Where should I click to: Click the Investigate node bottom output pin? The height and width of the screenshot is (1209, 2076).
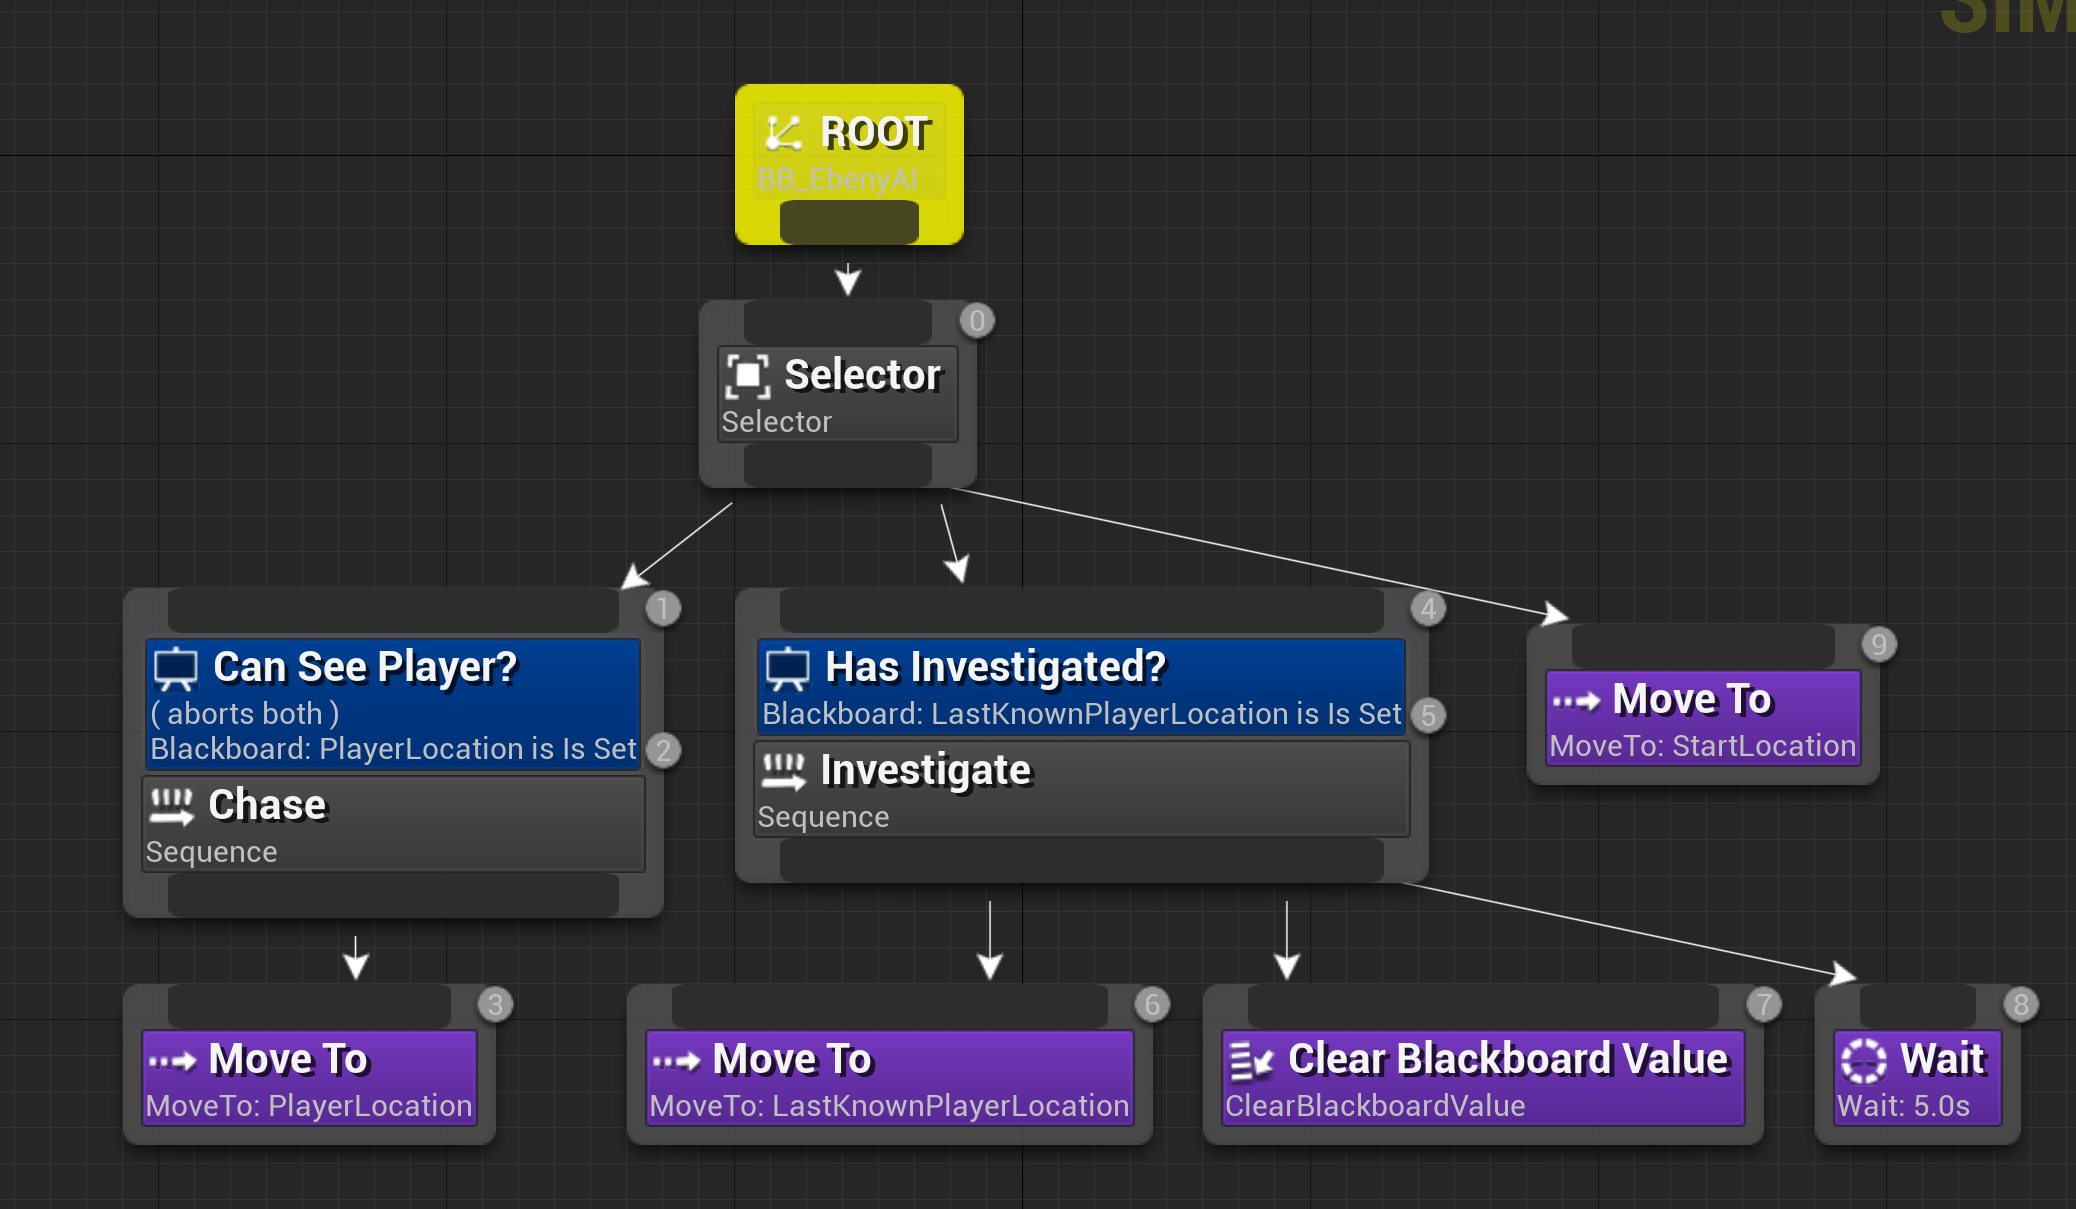1081,860
